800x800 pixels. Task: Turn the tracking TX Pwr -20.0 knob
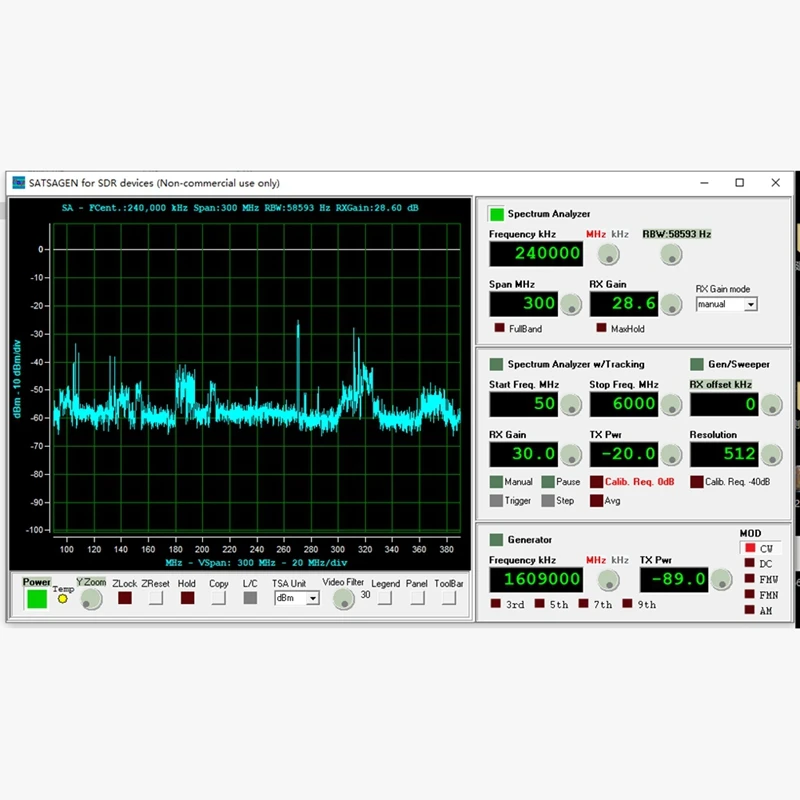pos(671,455)
